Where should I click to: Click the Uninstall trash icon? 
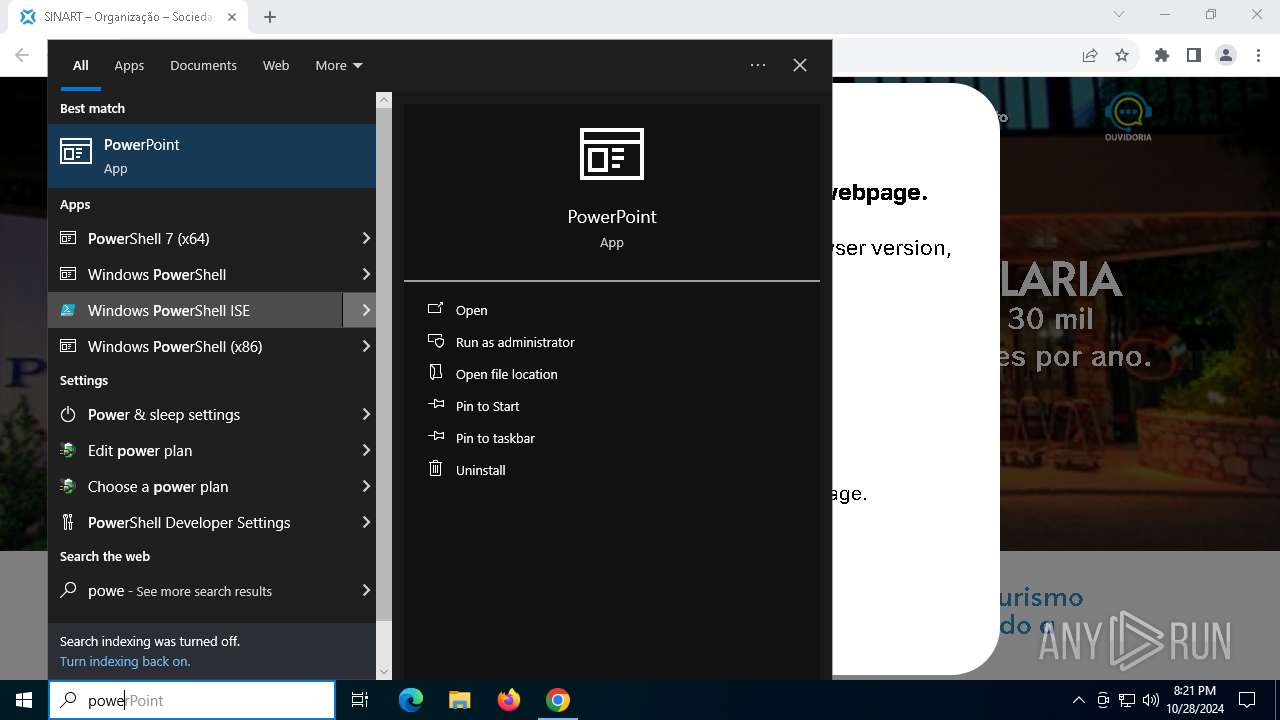pyautogui.click(x=435, y=469)
